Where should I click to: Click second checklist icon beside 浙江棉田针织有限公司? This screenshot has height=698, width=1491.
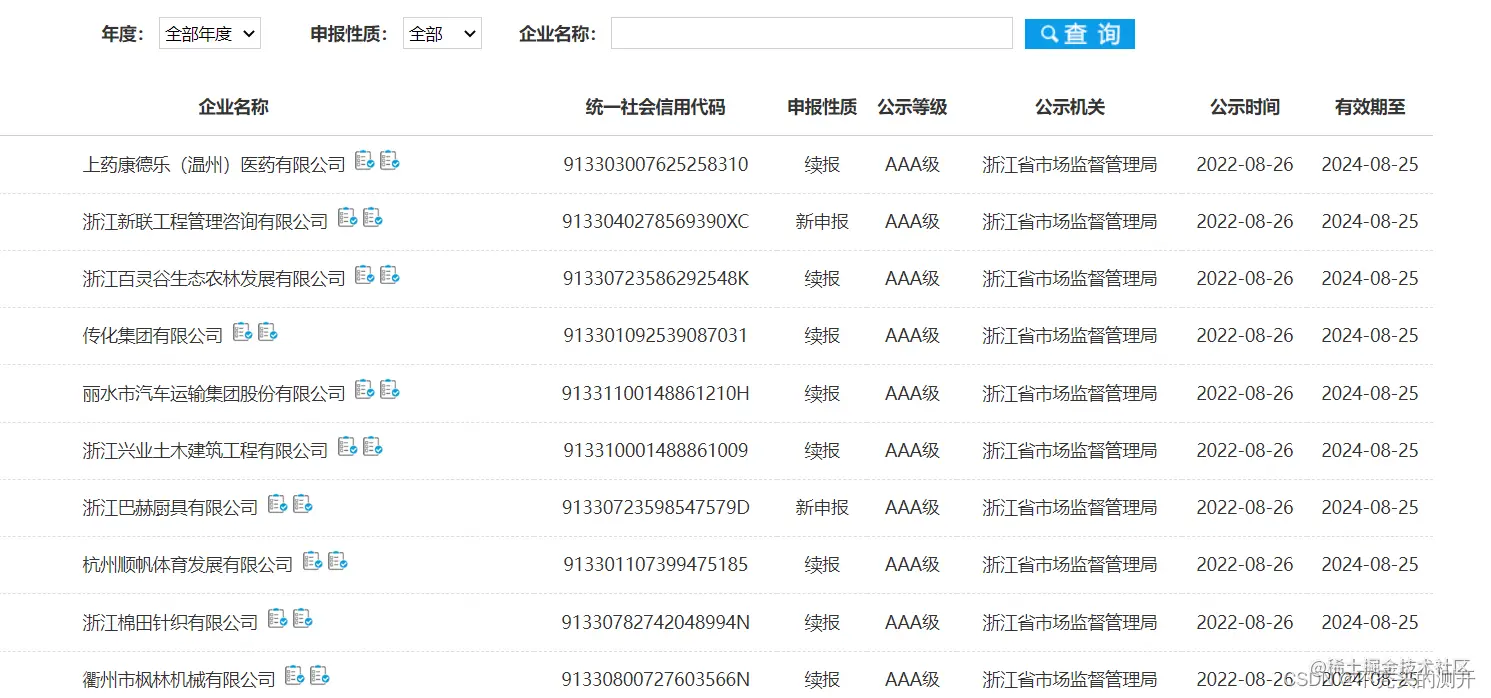(x=303, y=619)
